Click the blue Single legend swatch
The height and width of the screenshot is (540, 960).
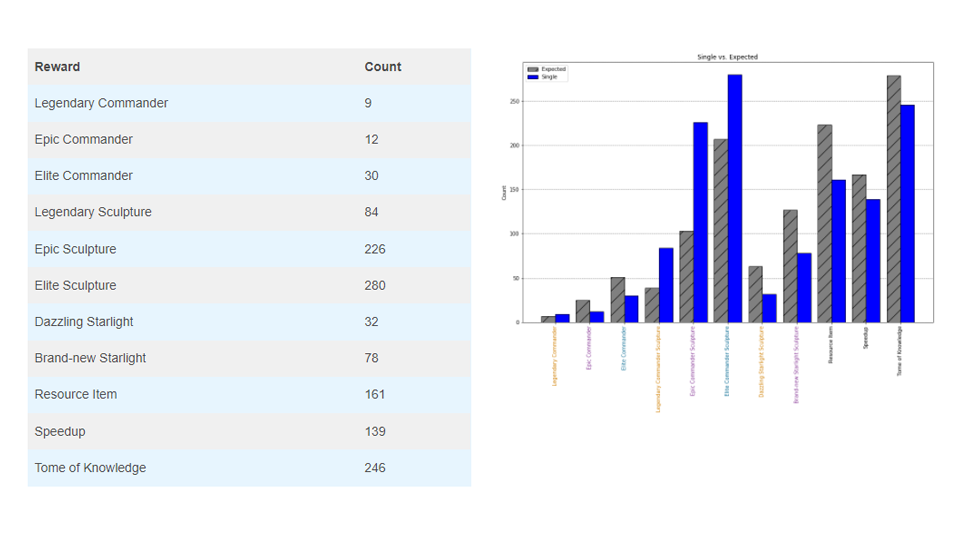click(x=533, y=77)
